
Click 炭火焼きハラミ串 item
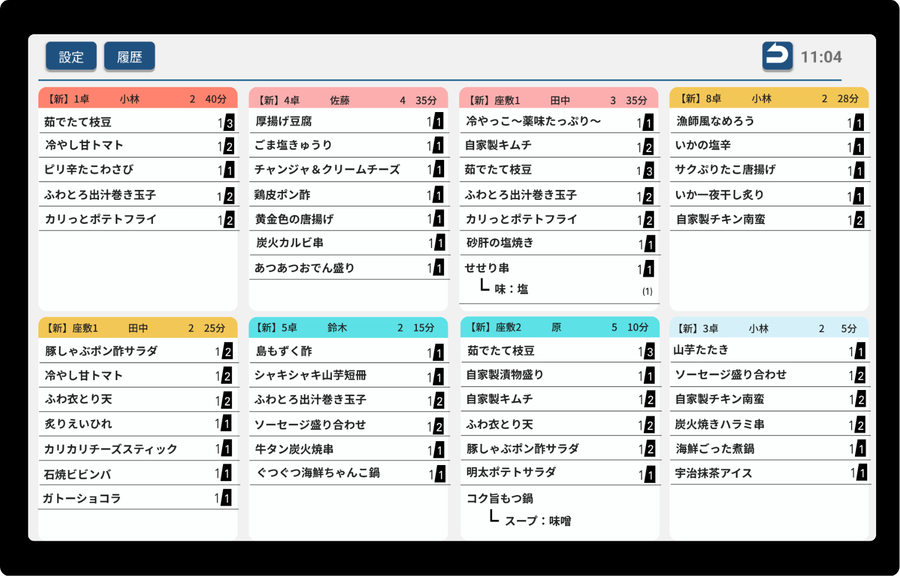pyautogui.click(x=770, y=424)
